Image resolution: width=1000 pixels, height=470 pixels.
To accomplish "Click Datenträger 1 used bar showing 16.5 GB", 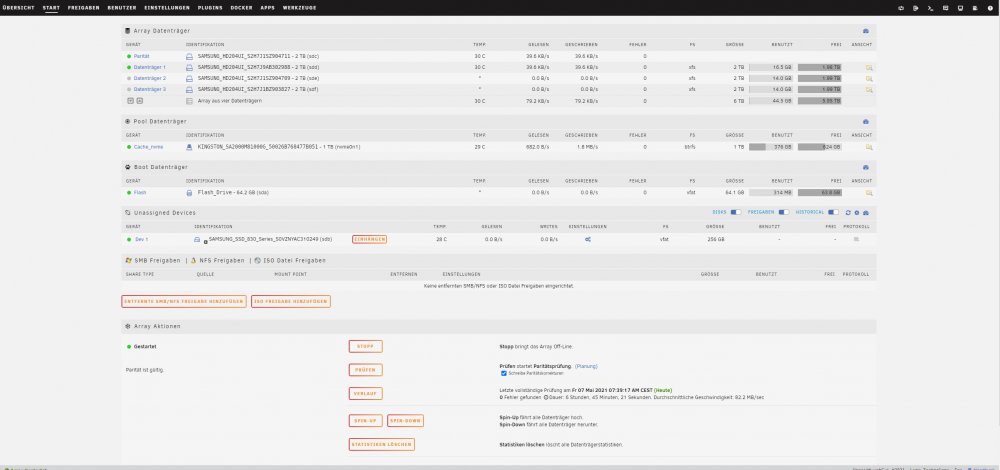I will point(771,67).
